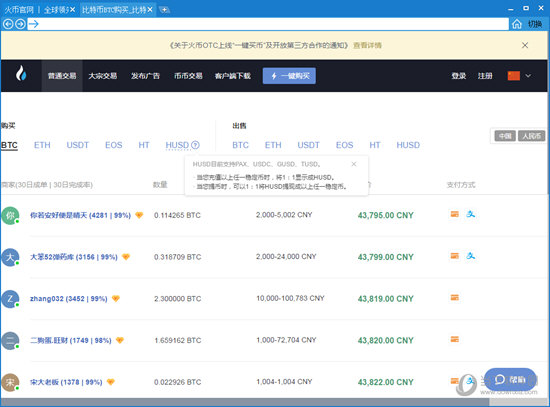The width and height of the screenshot is (550, 407).
Task: Click the Huobi flame logo
Action: coord(21,73)
